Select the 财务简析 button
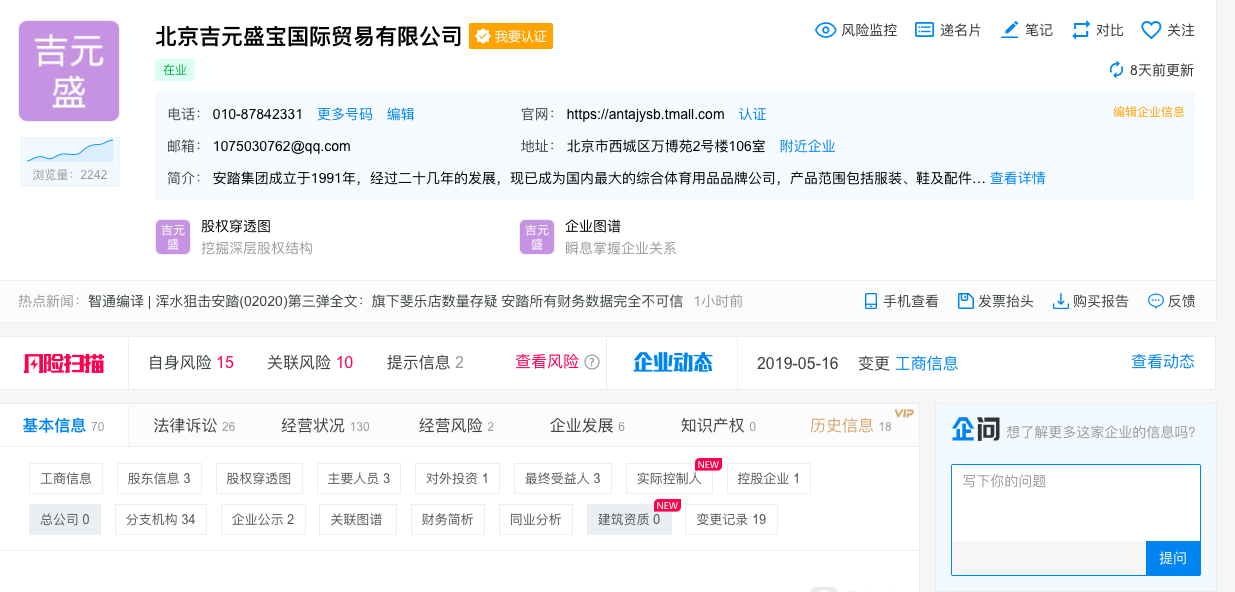The width and height of the screenshot is (1235, 592). (447, 520)
